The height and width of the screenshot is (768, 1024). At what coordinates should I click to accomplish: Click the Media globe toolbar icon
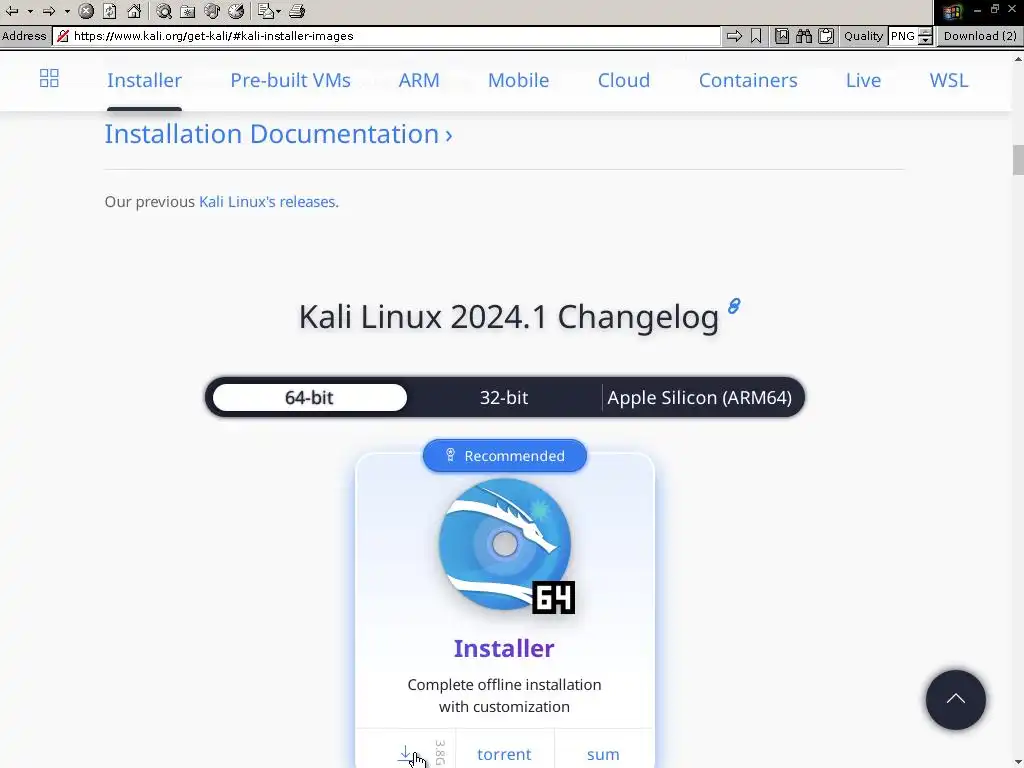(212, 11)
